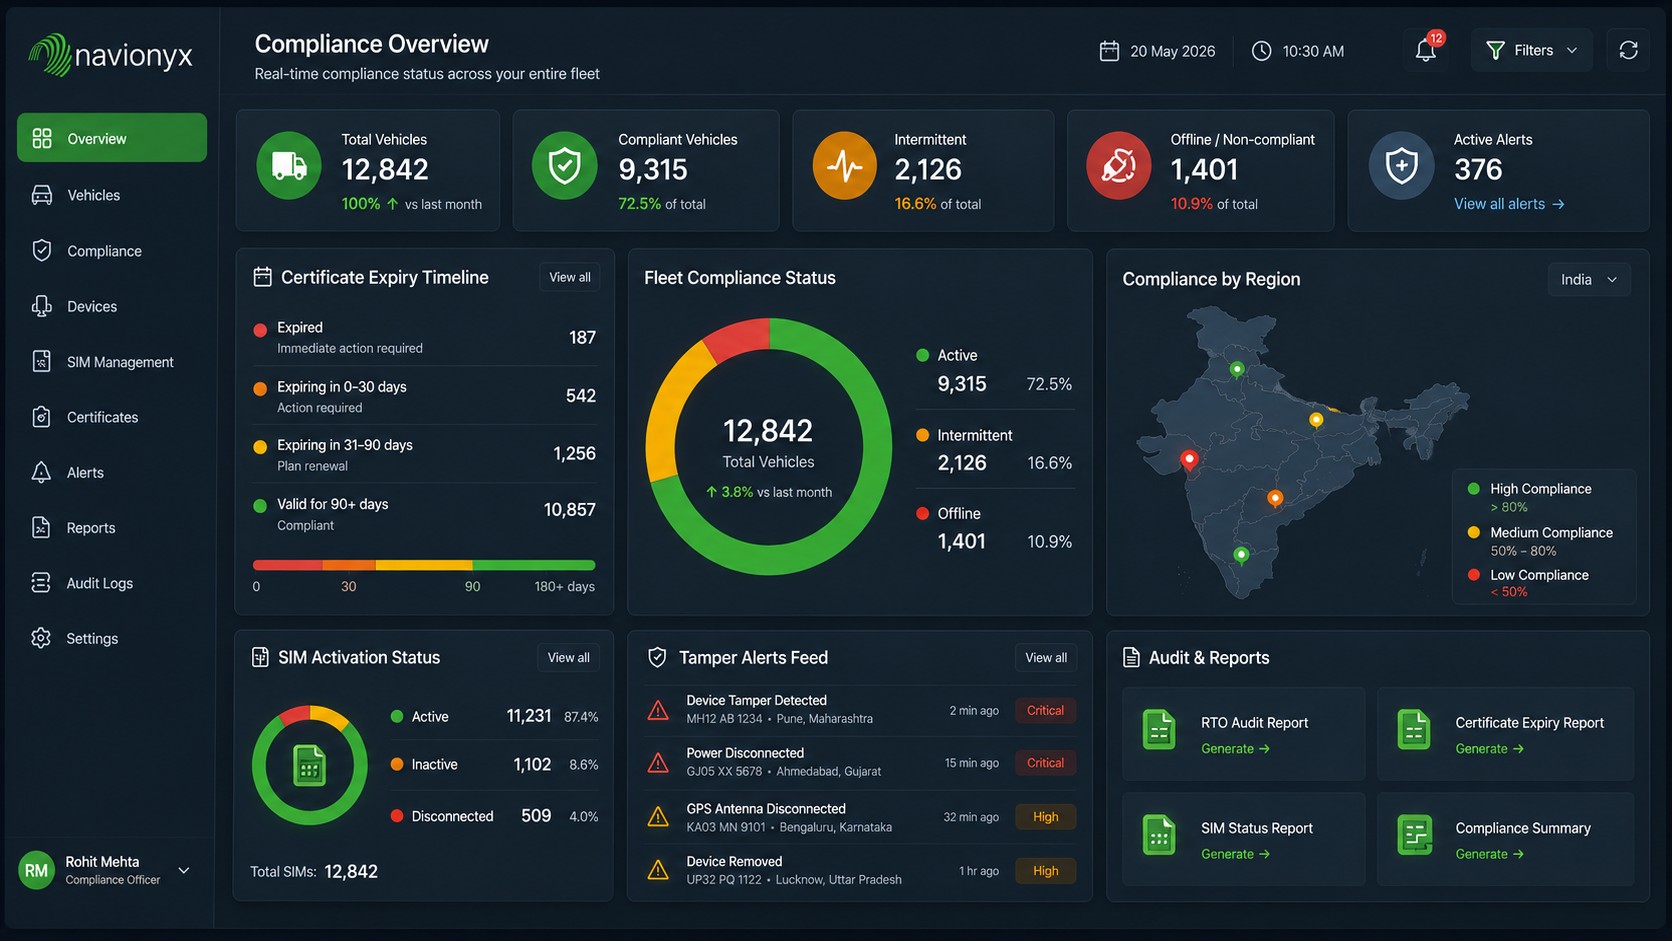Click Generate under Certificate Expiry Report

1489,748
